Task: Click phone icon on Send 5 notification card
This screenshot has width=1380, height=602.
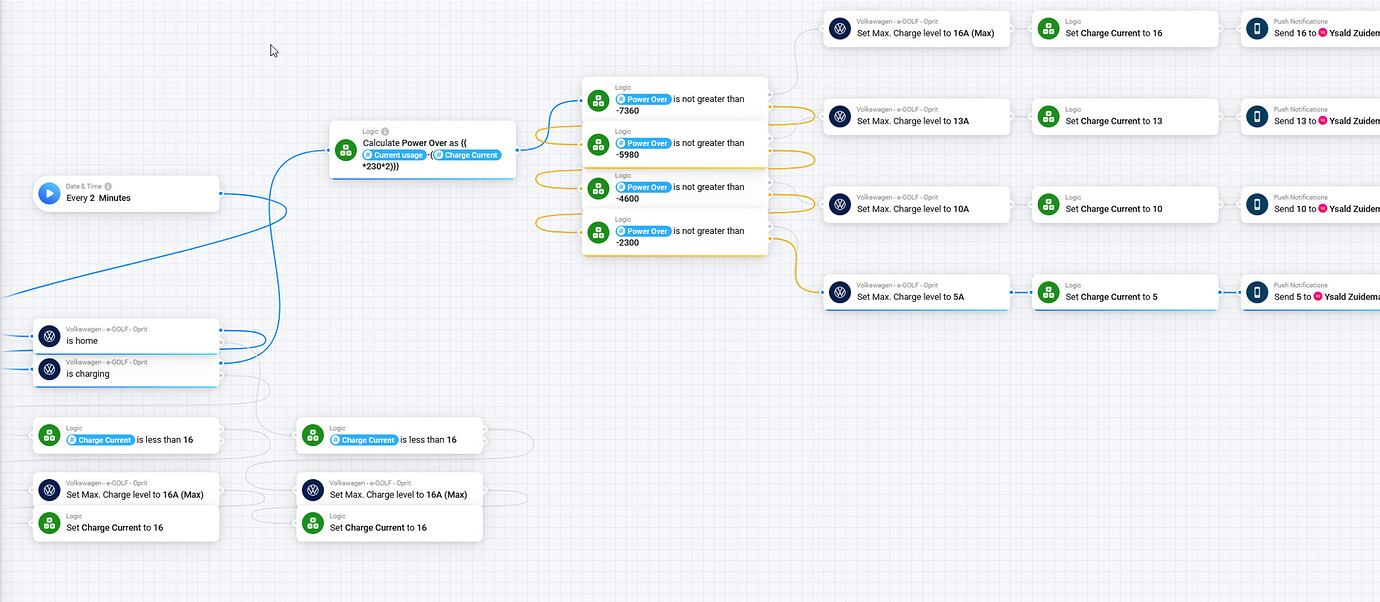Action: [x=1257, y=292]
